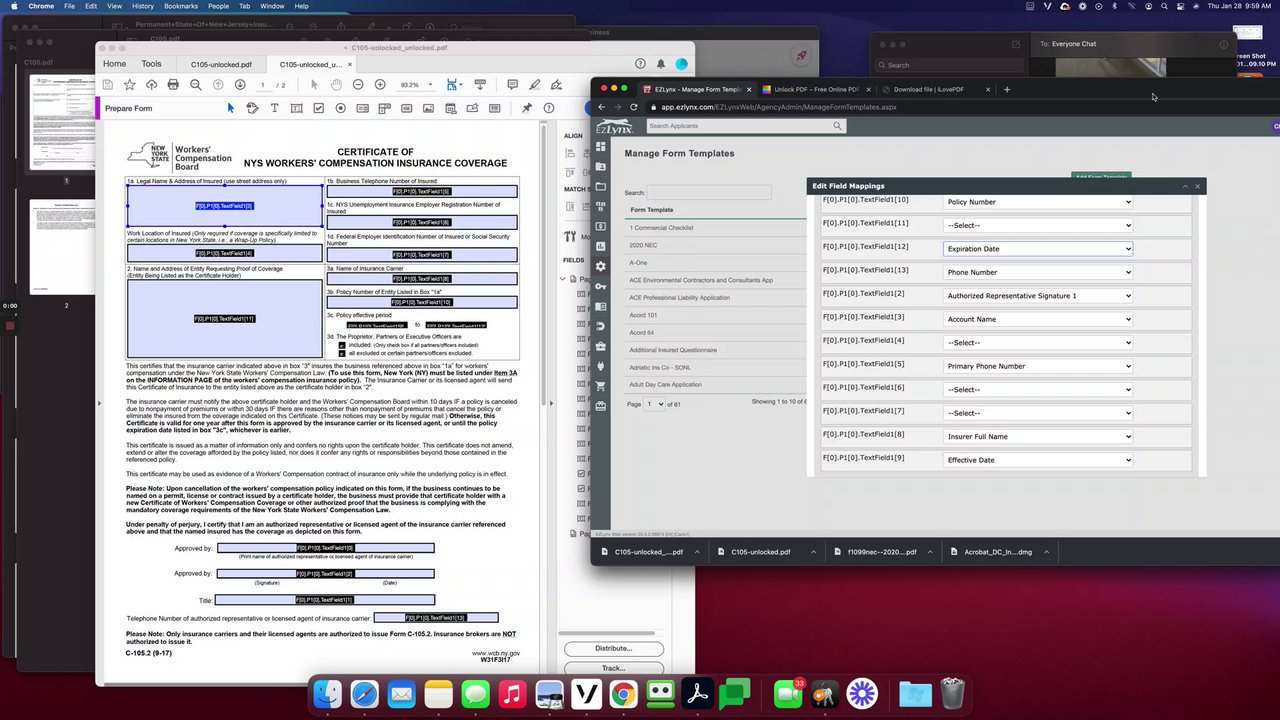Open the Effective Date mapping dropdown

click(x=1038, y=460)
